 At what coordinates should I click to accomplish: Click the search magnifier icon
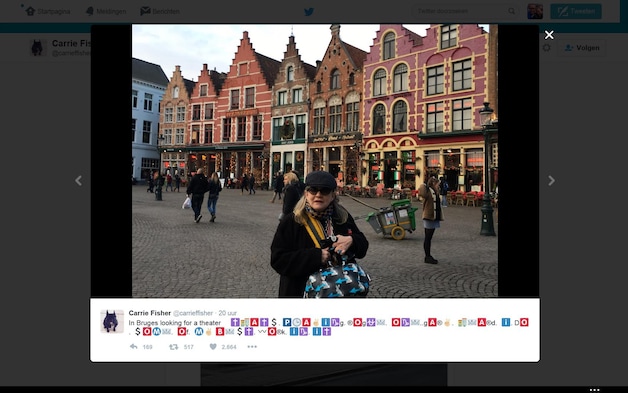click(511, 11)
